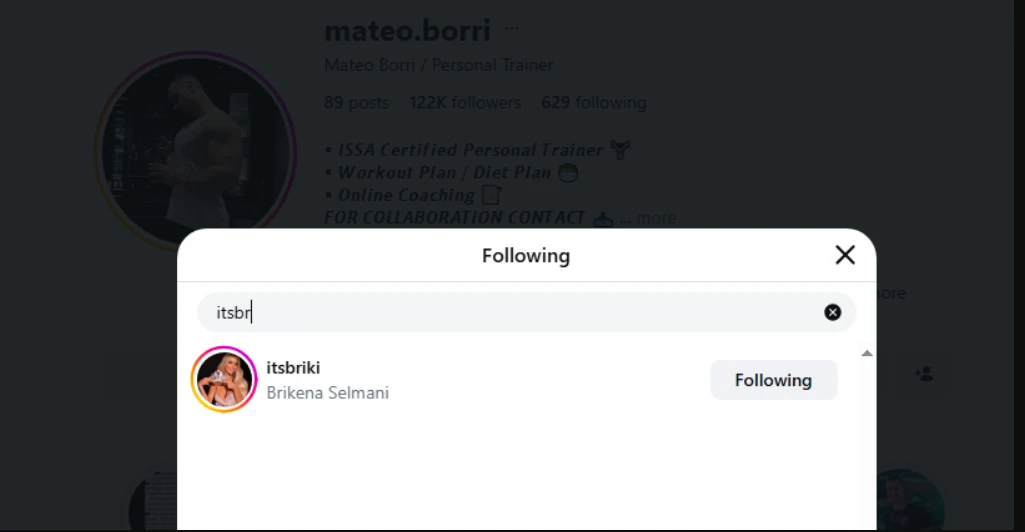The height and width of the screenshot is (532, 1025).
Task: Unfollow itsbriki via the Following button
Action: (x=773, y=380)
